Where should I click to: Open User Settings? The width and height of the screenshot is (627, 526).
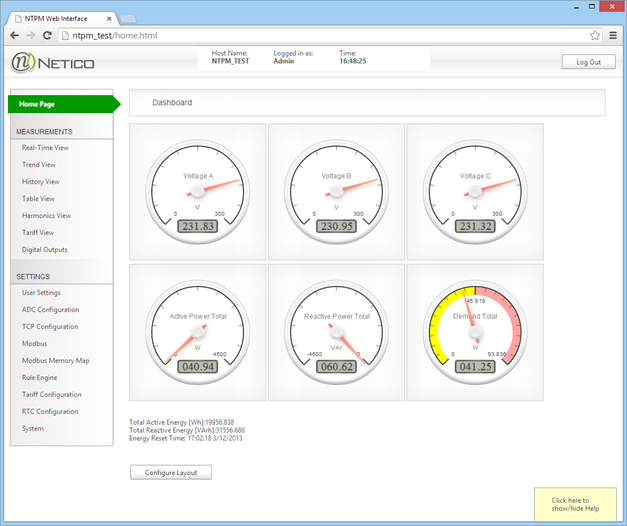41,292
